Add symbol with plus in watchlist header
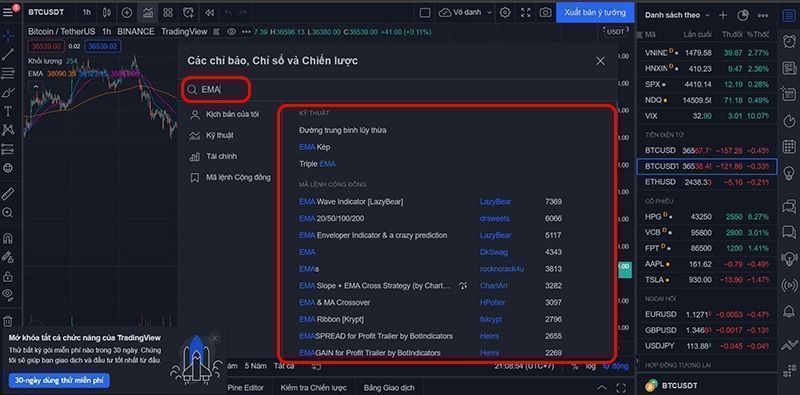This screenshot has width=800, height=395. tap(723, 15)
